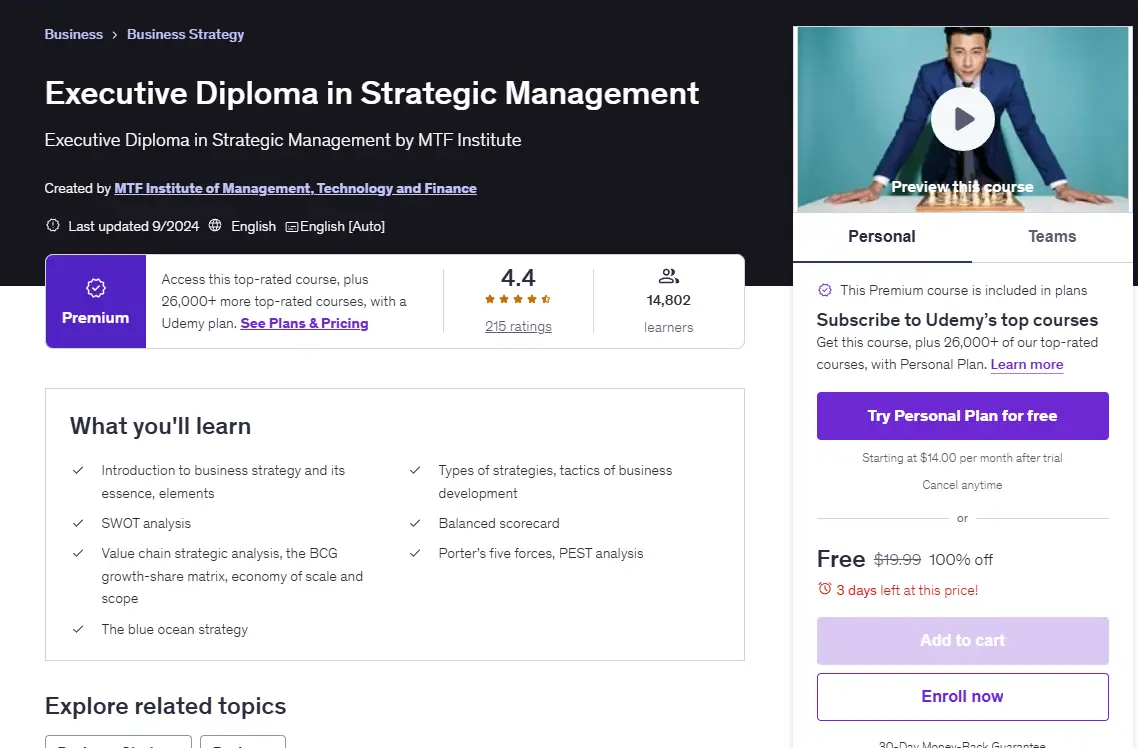1138x748 pixels.
Task: Click the last updated clock icon
Action: tap(53, 226)
